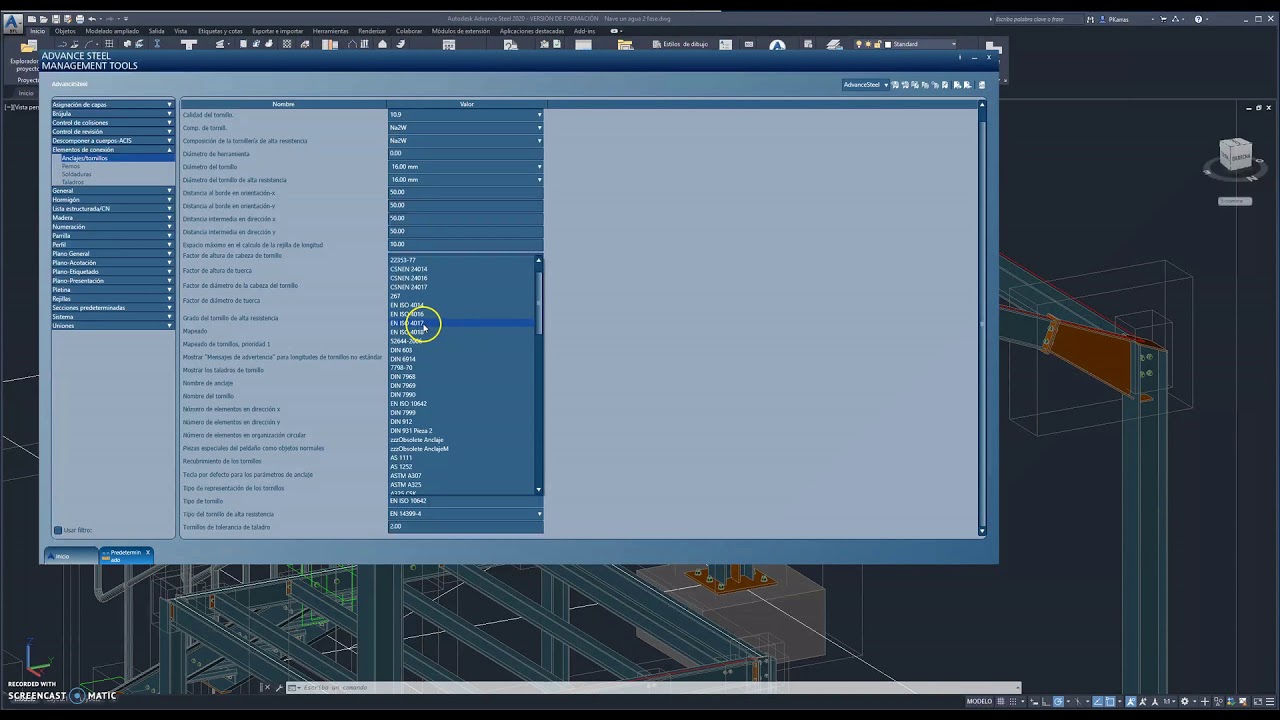This screenshot has width=1280, height=720.
Task: Click the customization menu icon in status bar
Action: pyautogui.click(x=1271, y=701)
